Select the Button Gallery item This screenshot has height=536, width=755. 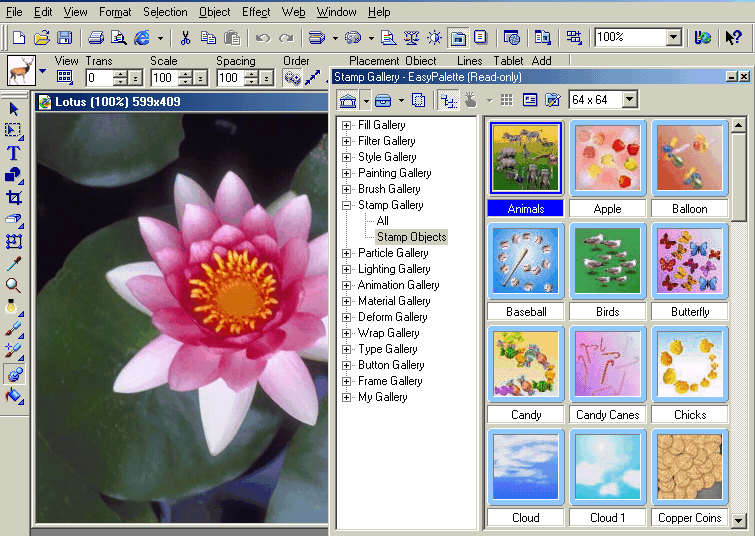[391, 365]
